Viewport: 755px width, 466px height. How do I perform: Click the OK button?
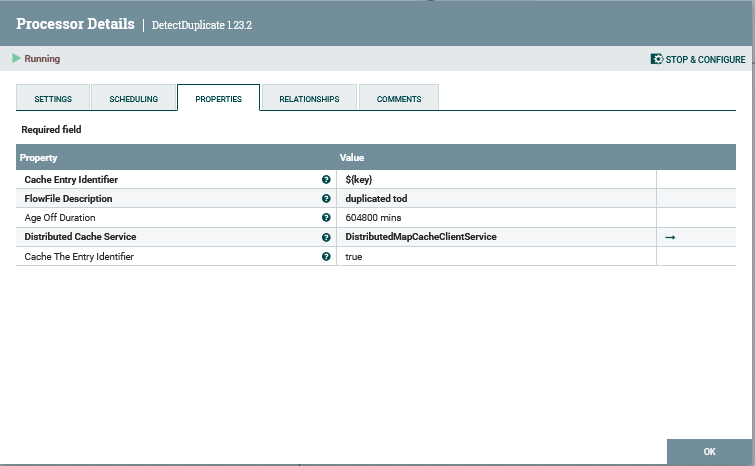[709, 452]
